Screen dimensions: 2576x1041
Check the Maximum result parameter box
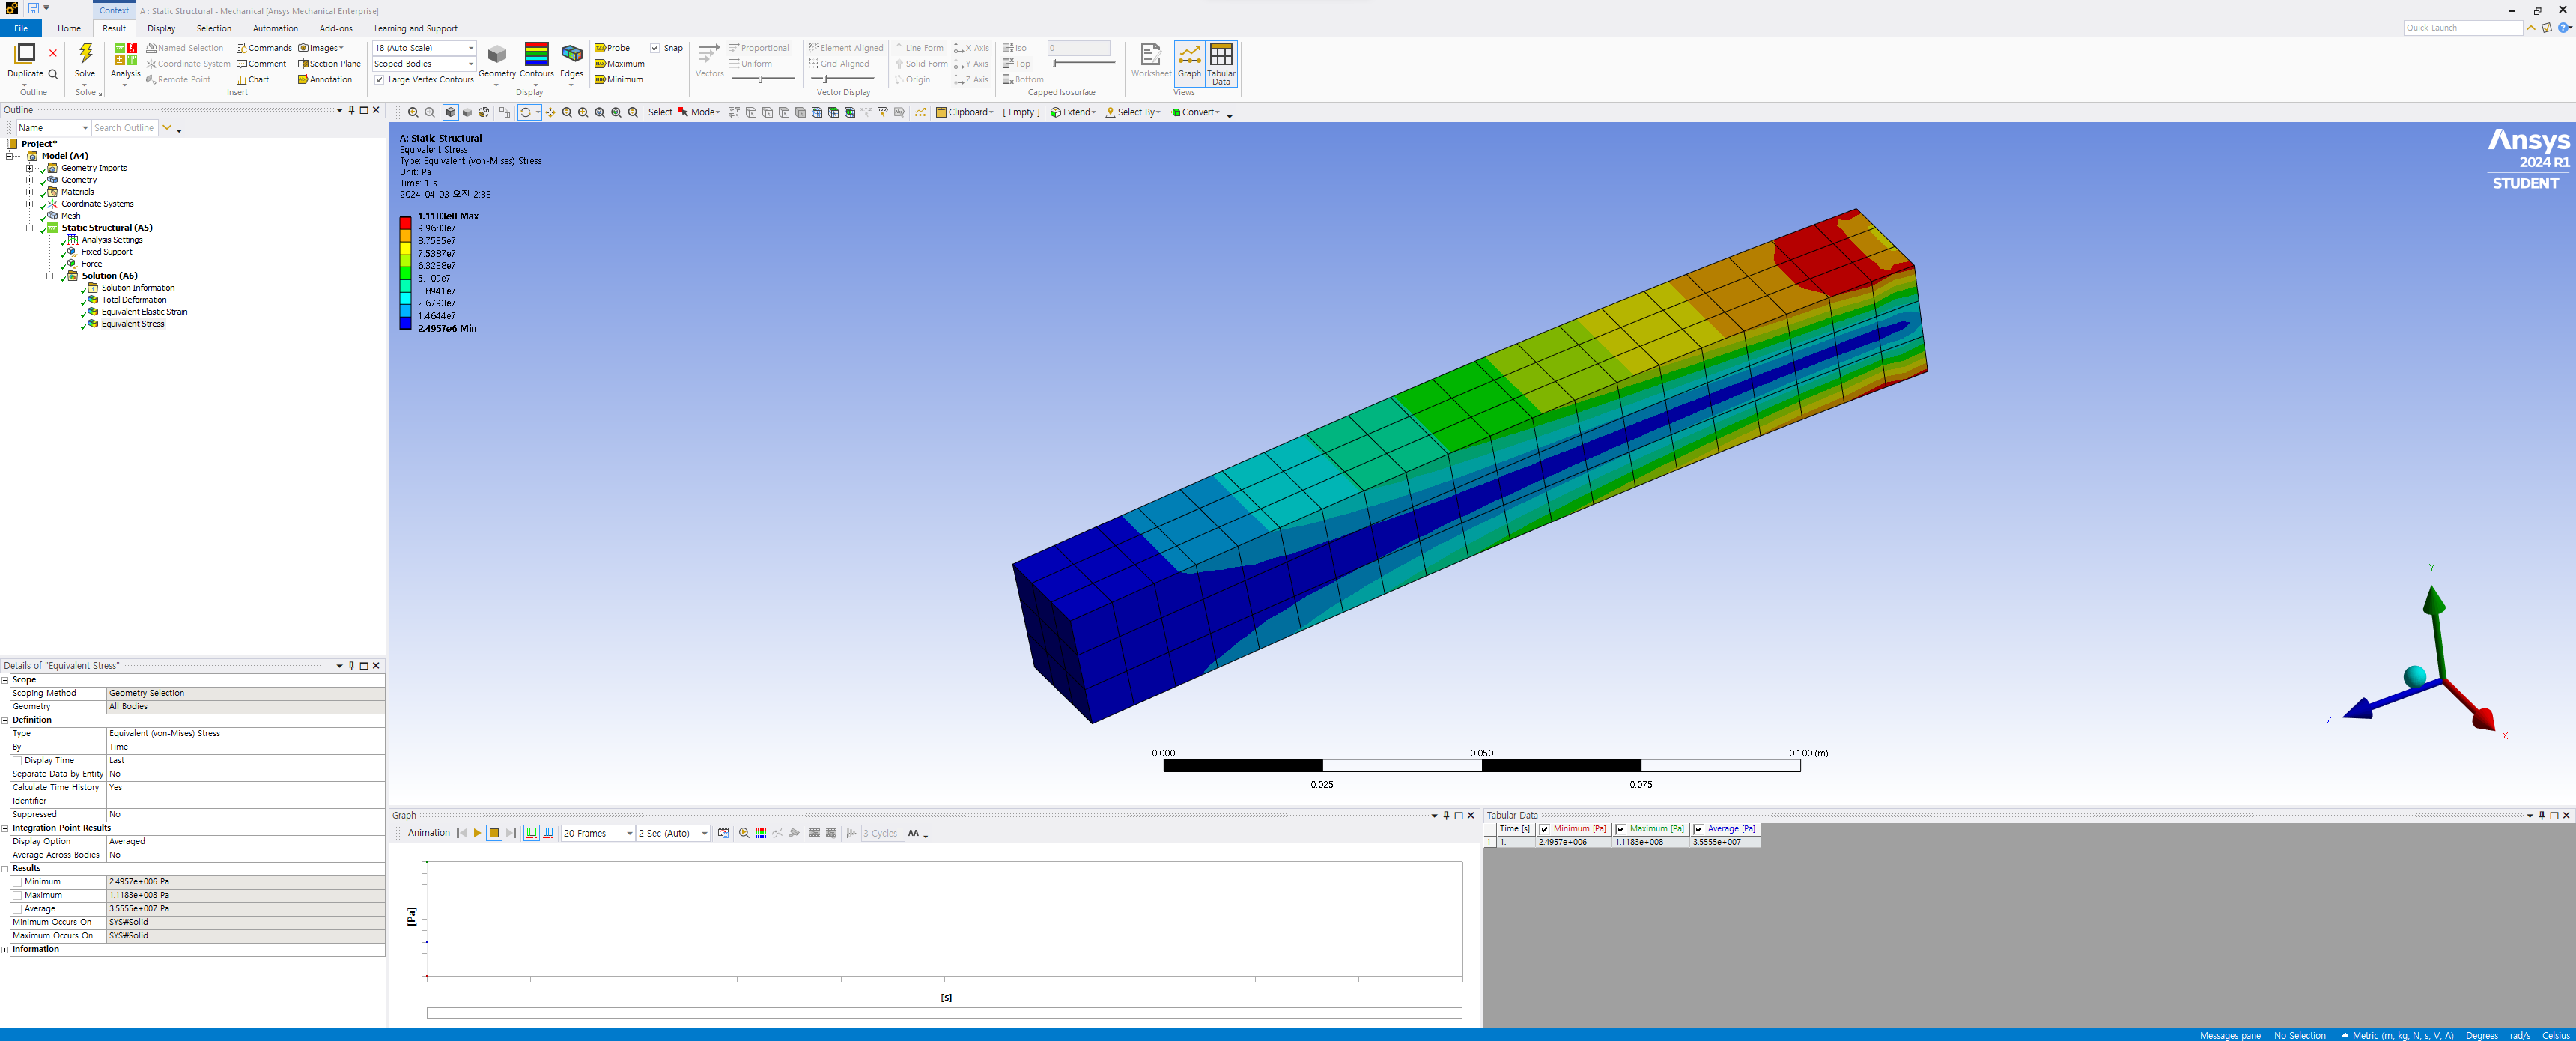tap(17, 896)
